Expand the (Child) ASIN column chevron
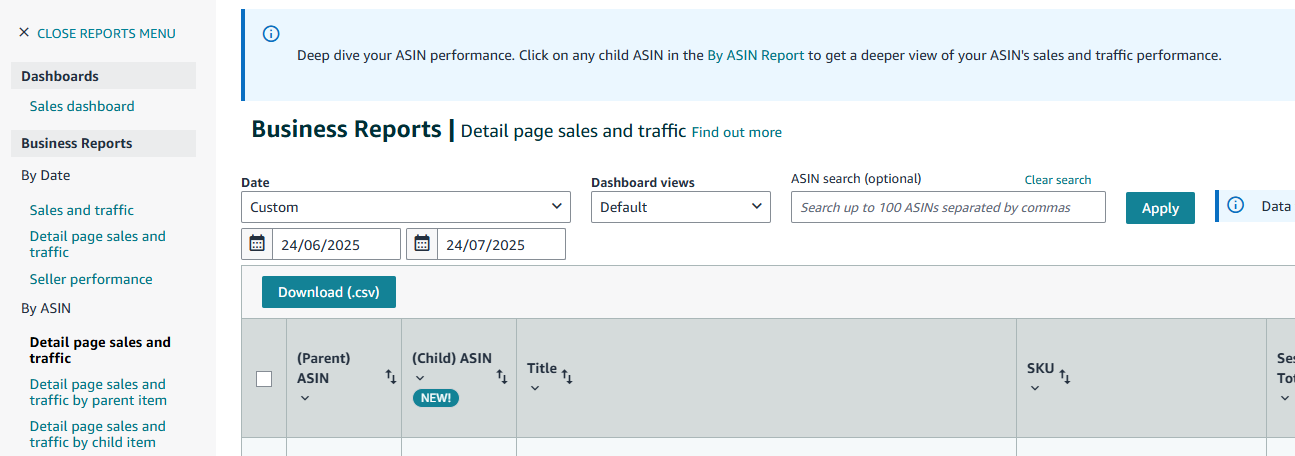 (420, 378)
